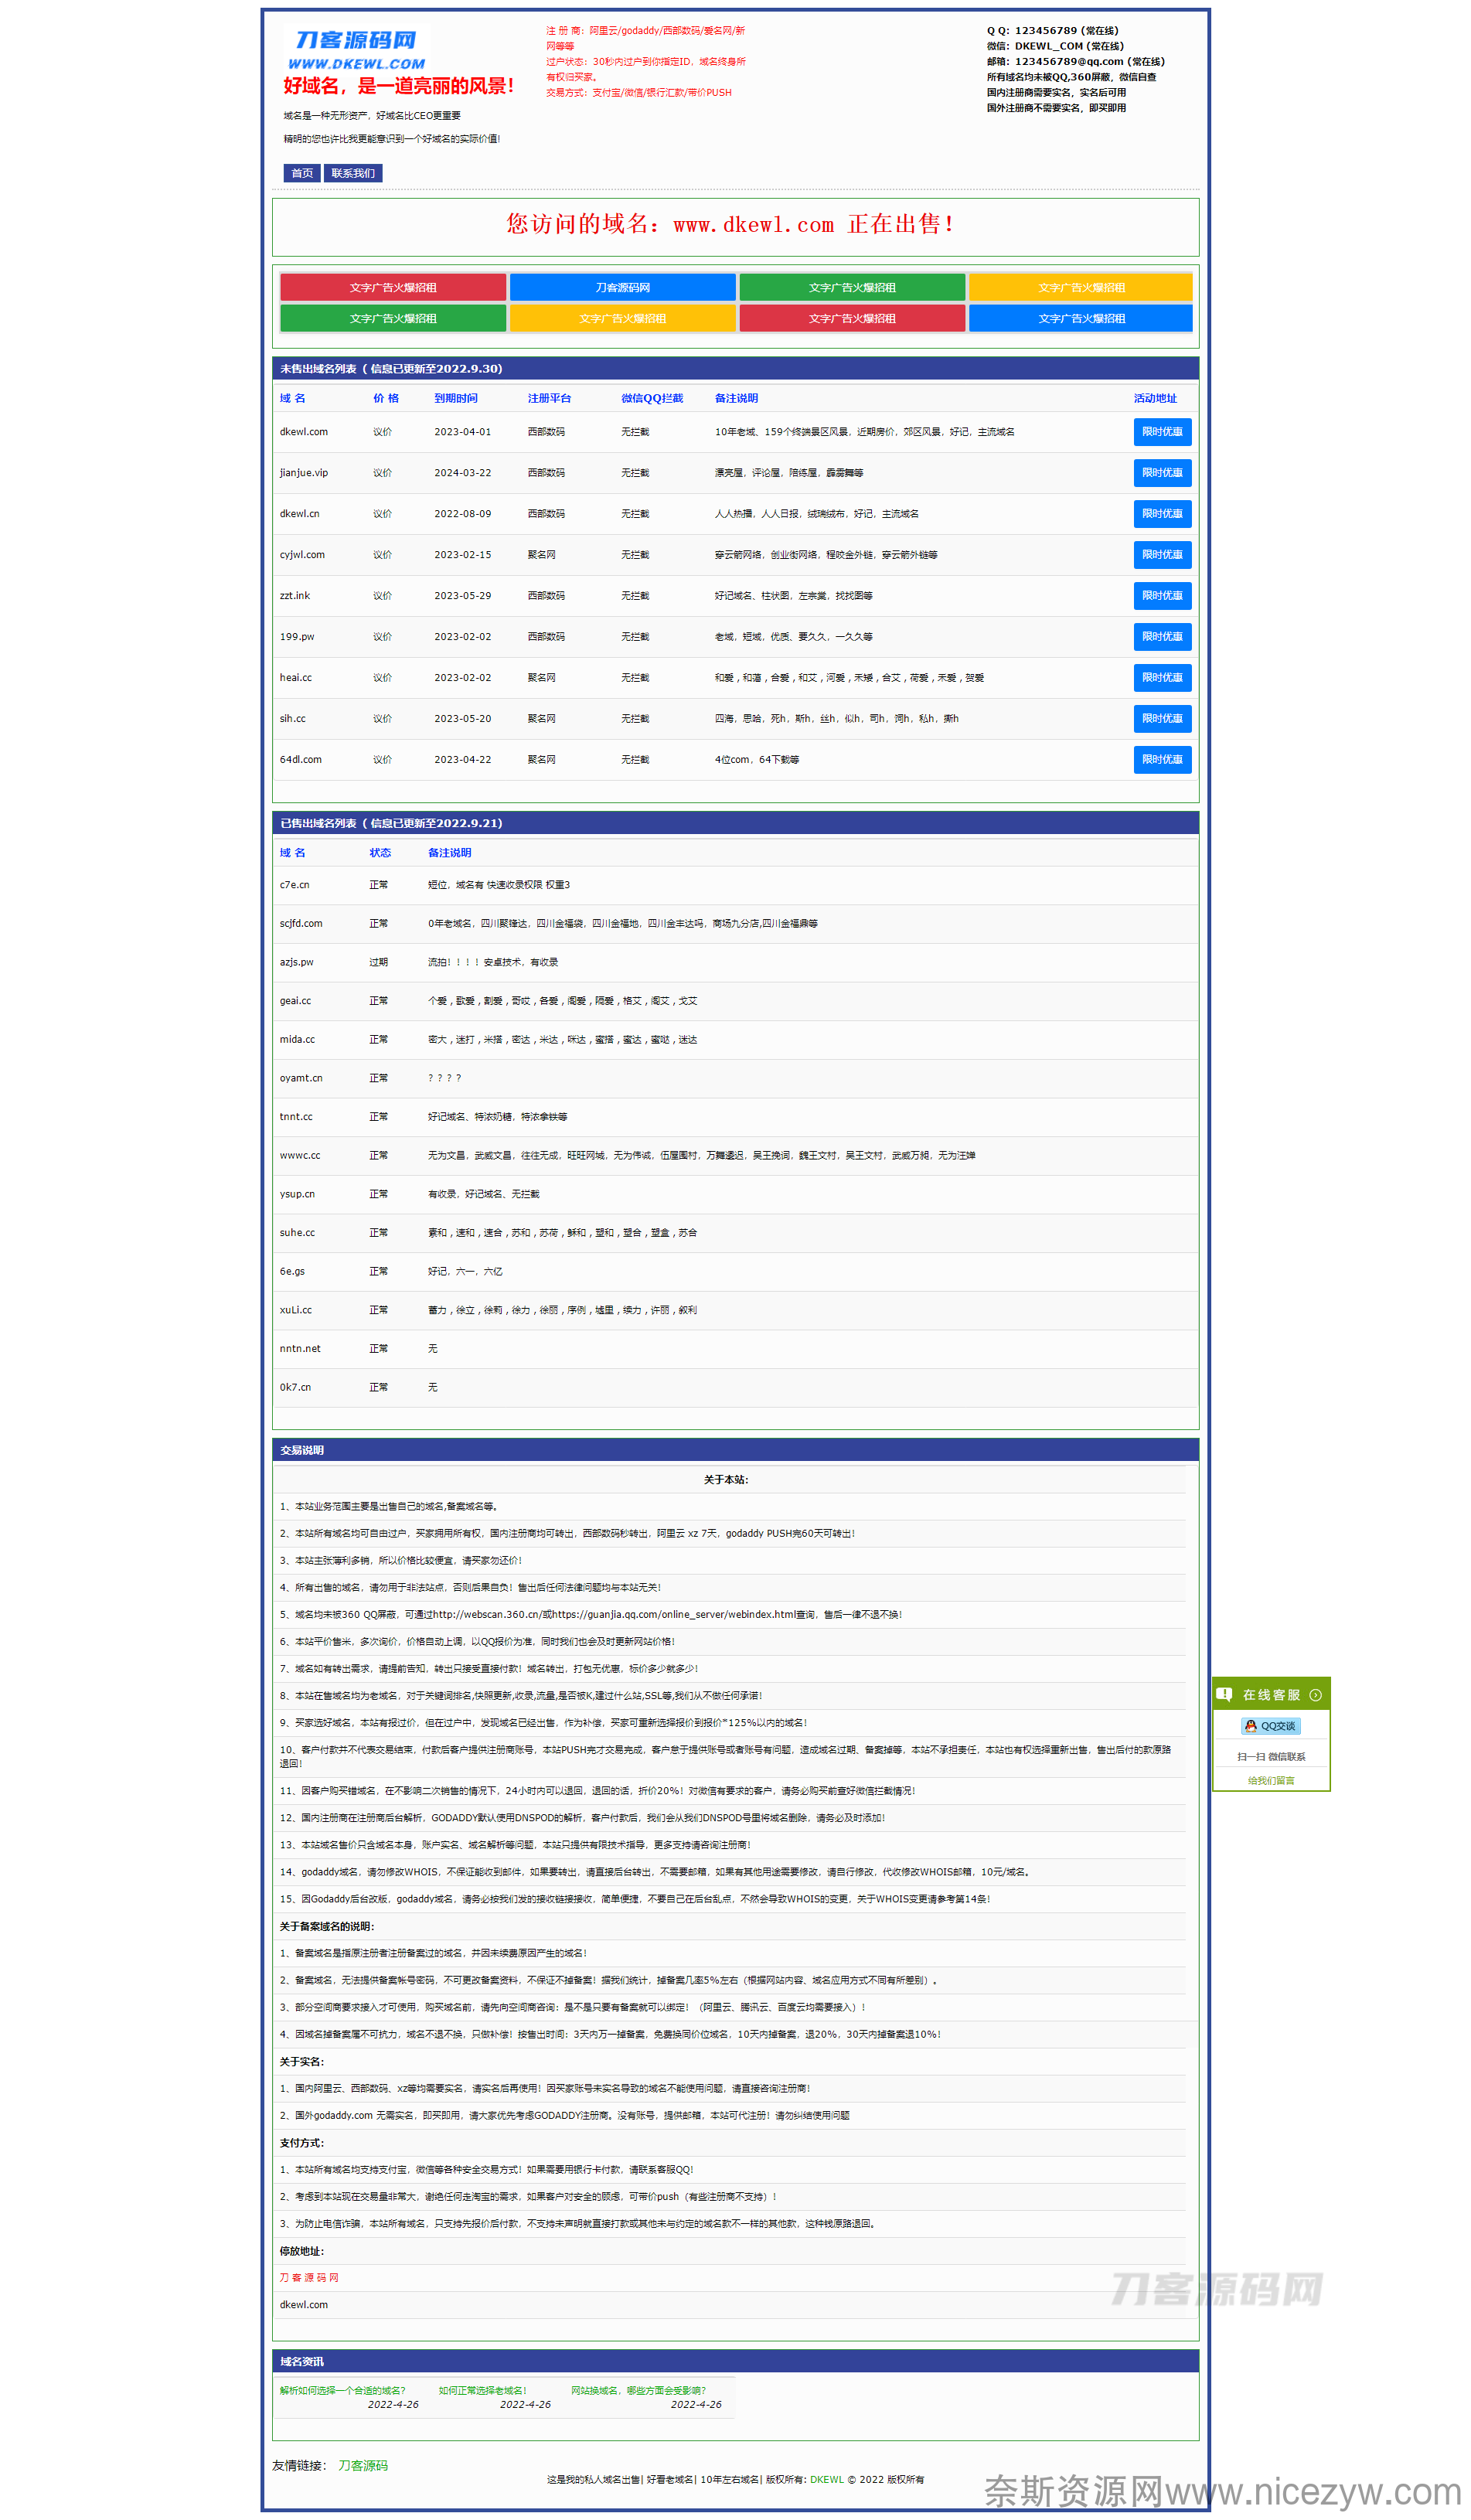Open article 解析如何选择一个合适的域名?
The height and width of the screenshot is (2520, 1471).
pos(342,2391)
